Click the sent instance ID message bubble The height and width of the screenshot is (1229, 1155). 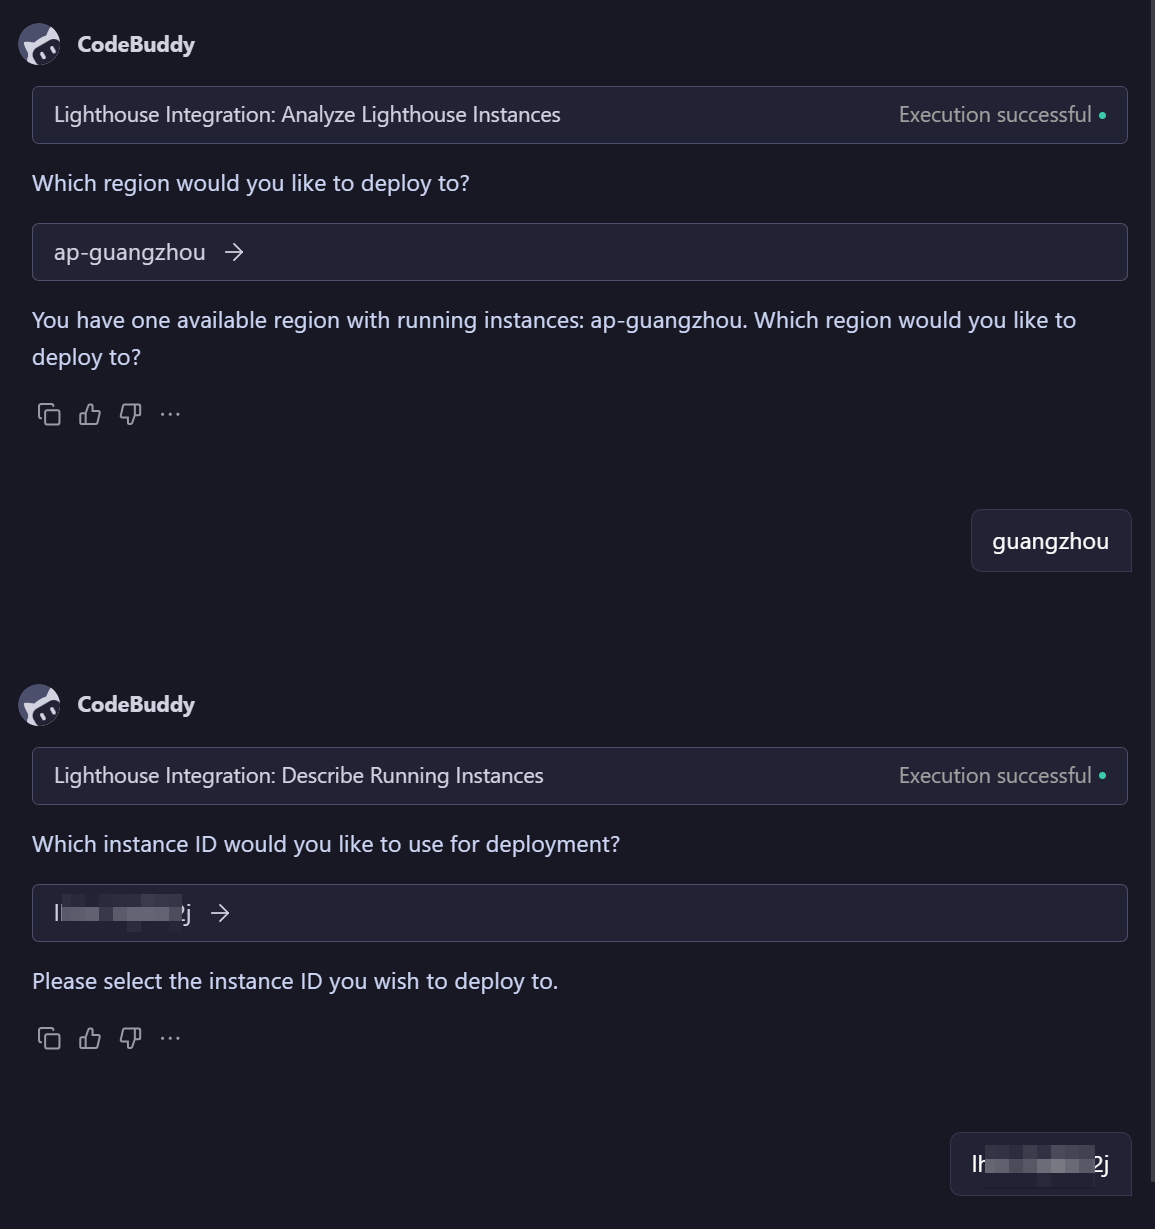1040,1164
